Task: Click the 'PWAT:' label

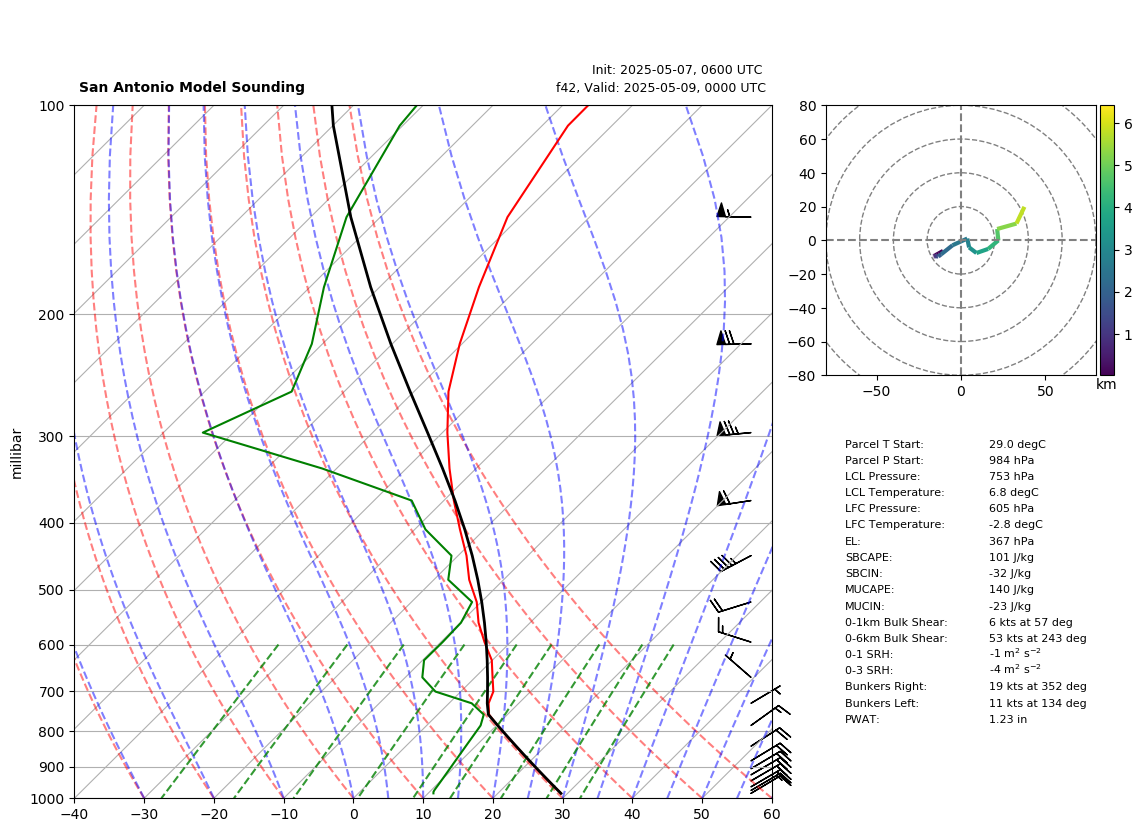Action: click(862, 719)
